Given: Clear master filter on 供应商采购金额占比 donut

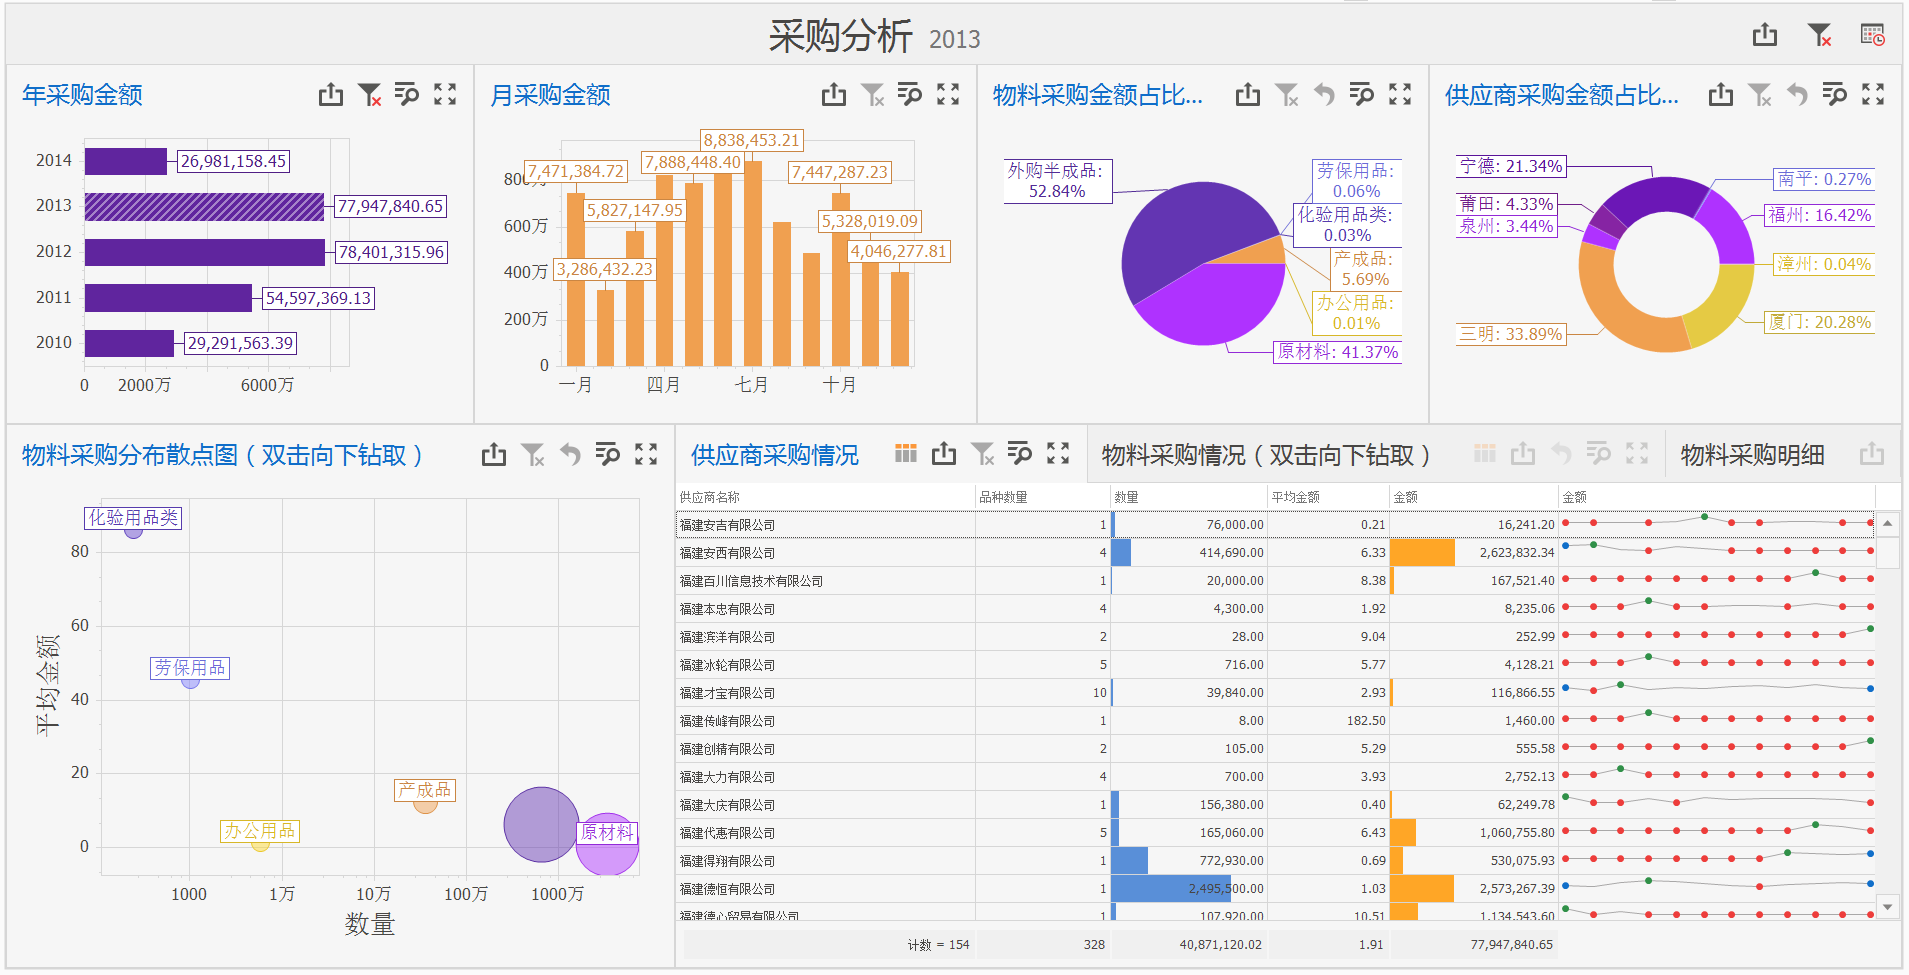Looking at the screenshot, I should tap(1760, 95).
